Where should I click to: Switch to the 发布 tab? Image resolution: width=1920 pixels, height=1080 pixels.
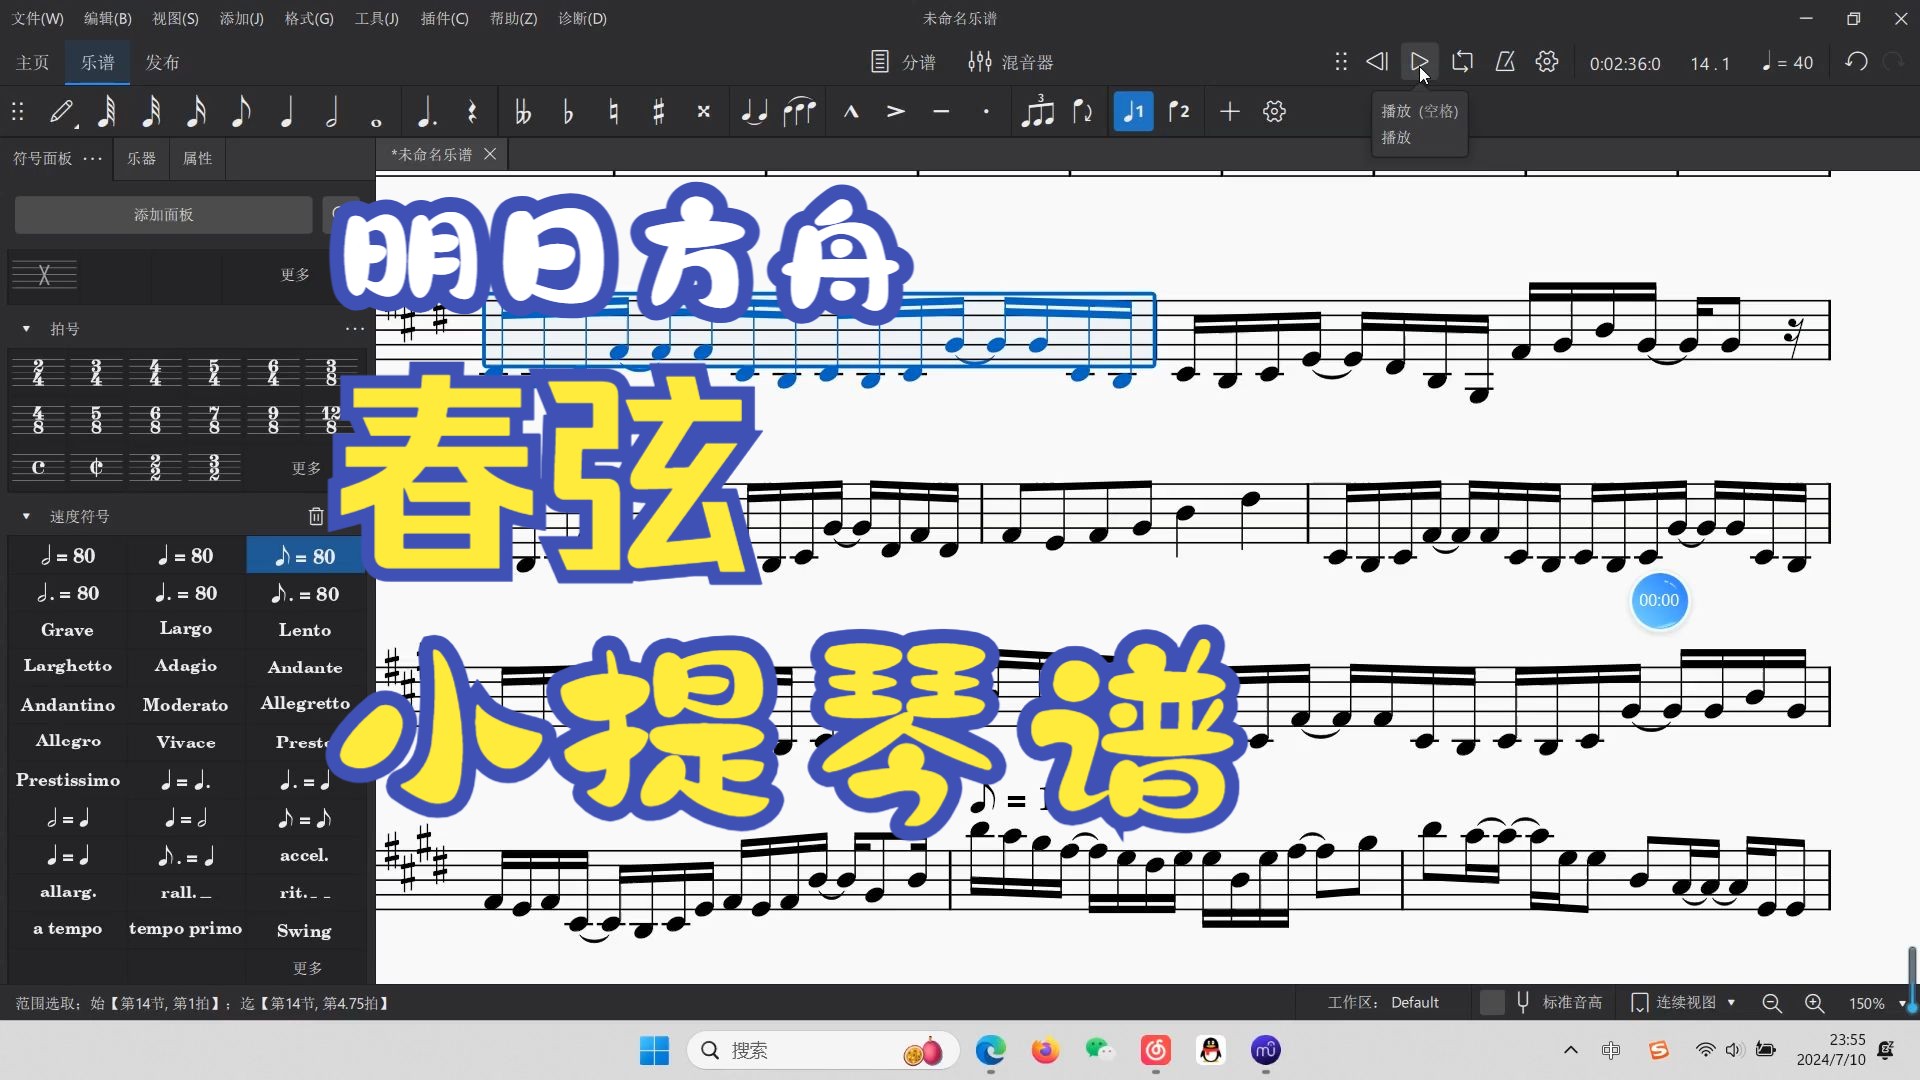click(x=162, y=62)
